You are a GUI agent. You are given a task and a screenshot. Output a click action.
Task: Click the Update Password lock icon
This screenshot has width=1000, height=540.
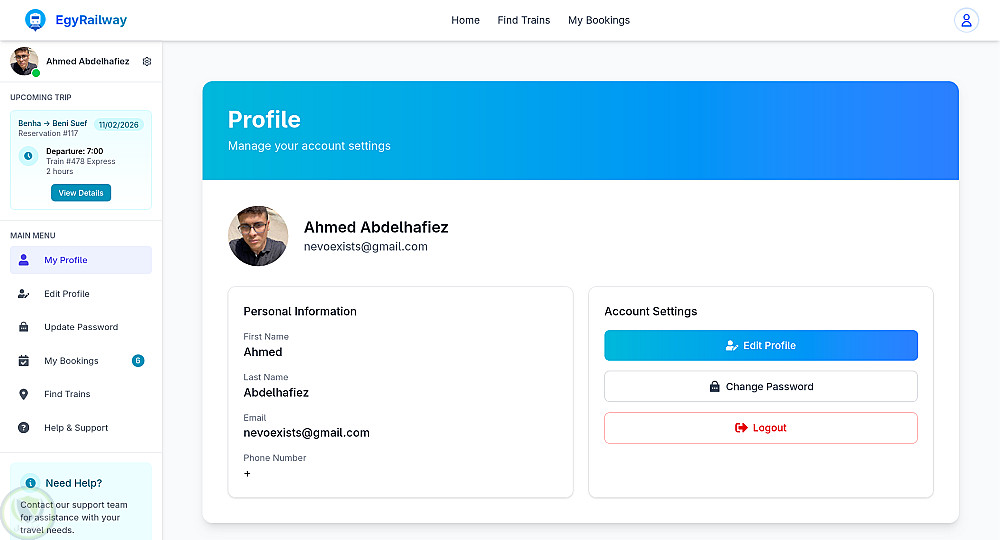coord(24,327)
